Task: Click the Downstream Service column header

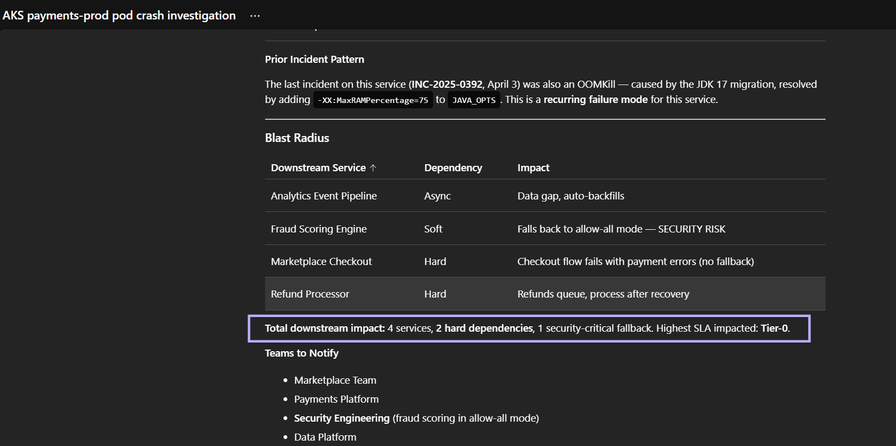Action: tap(318, 168)
